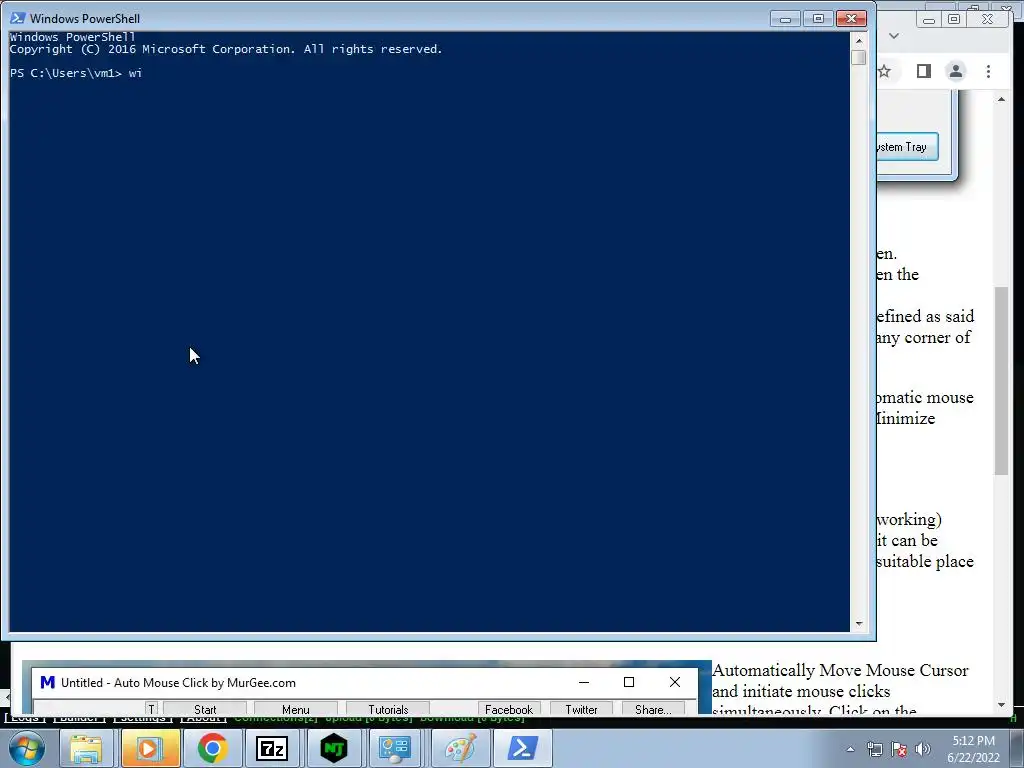Open Windows Explorer from the taskbar
The image size is (1024, 768).
(x=86, y=748)
